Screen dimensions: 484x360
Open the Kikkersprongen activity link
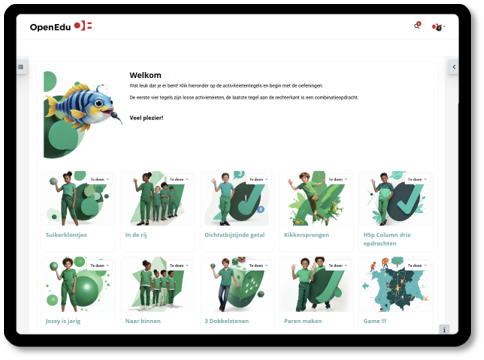(306, 235)
